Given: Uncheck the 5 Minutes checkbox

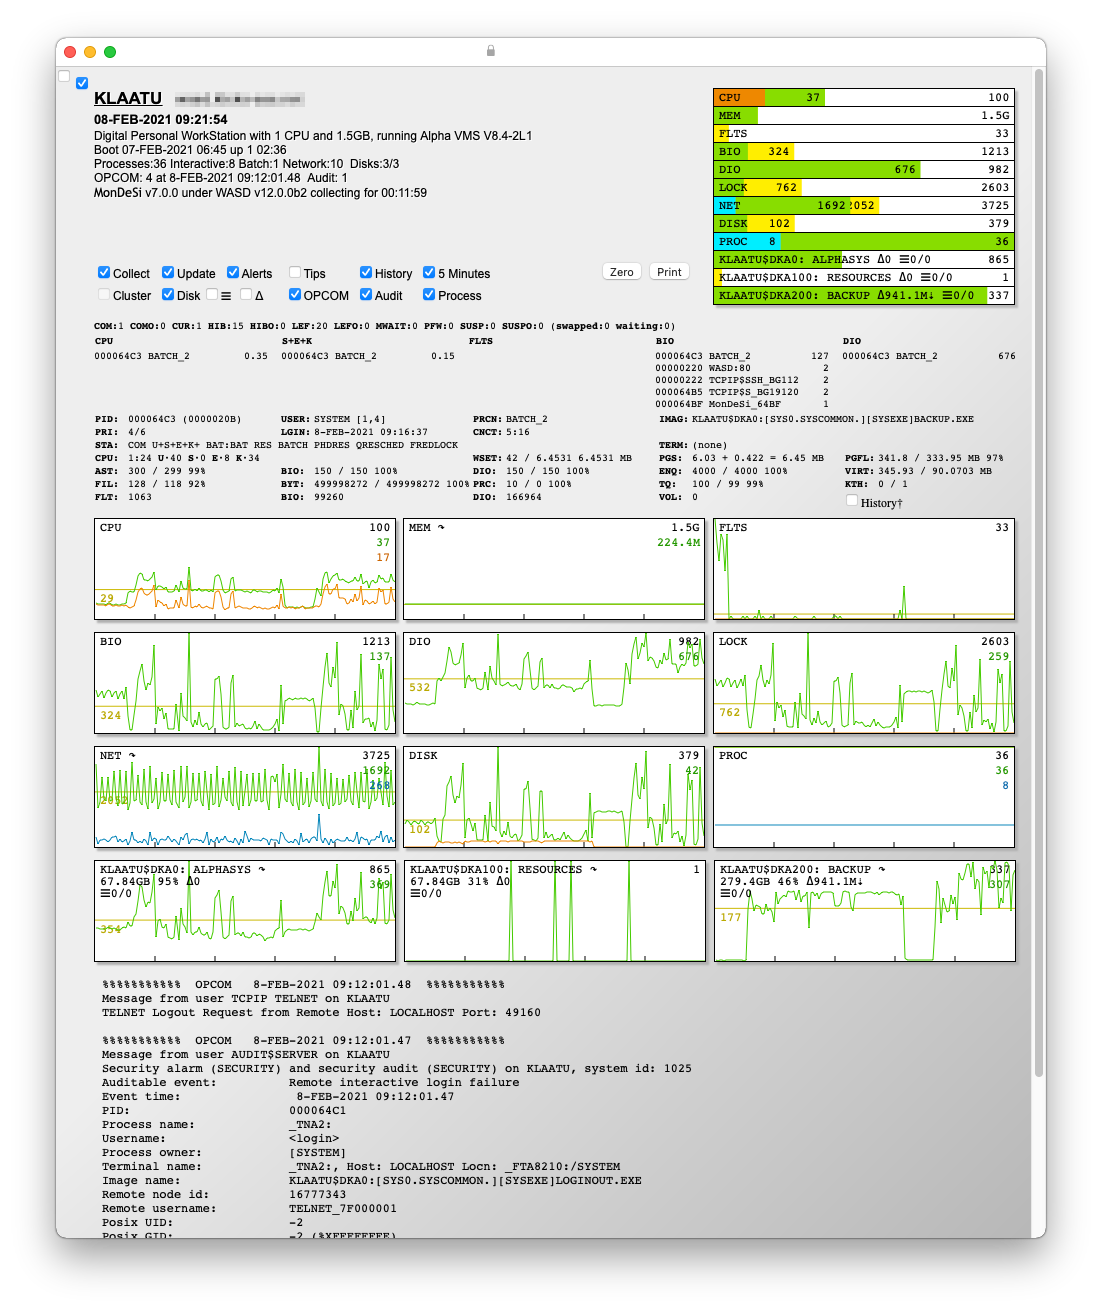Looking at the screenshot, I should tap(429, 272).
